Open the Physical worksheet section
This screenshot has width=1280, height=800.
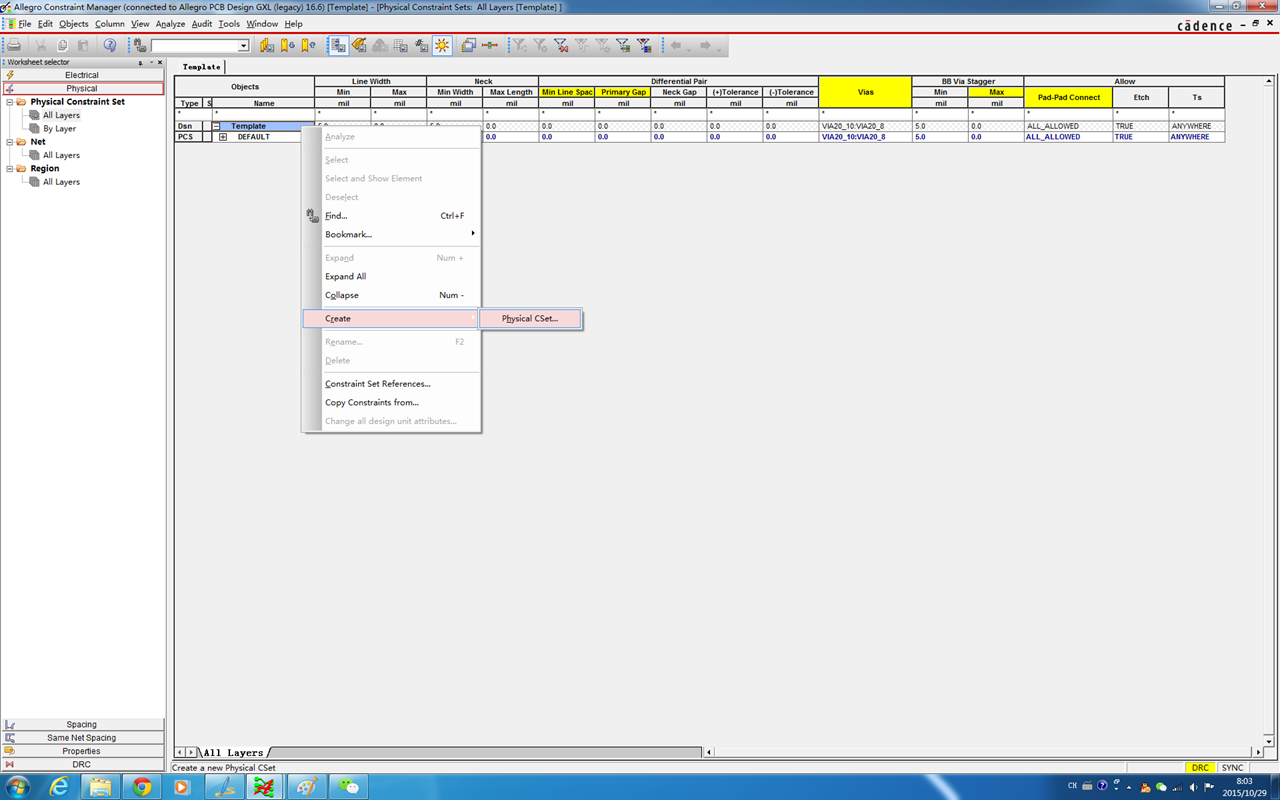click(x=83, y=88)
